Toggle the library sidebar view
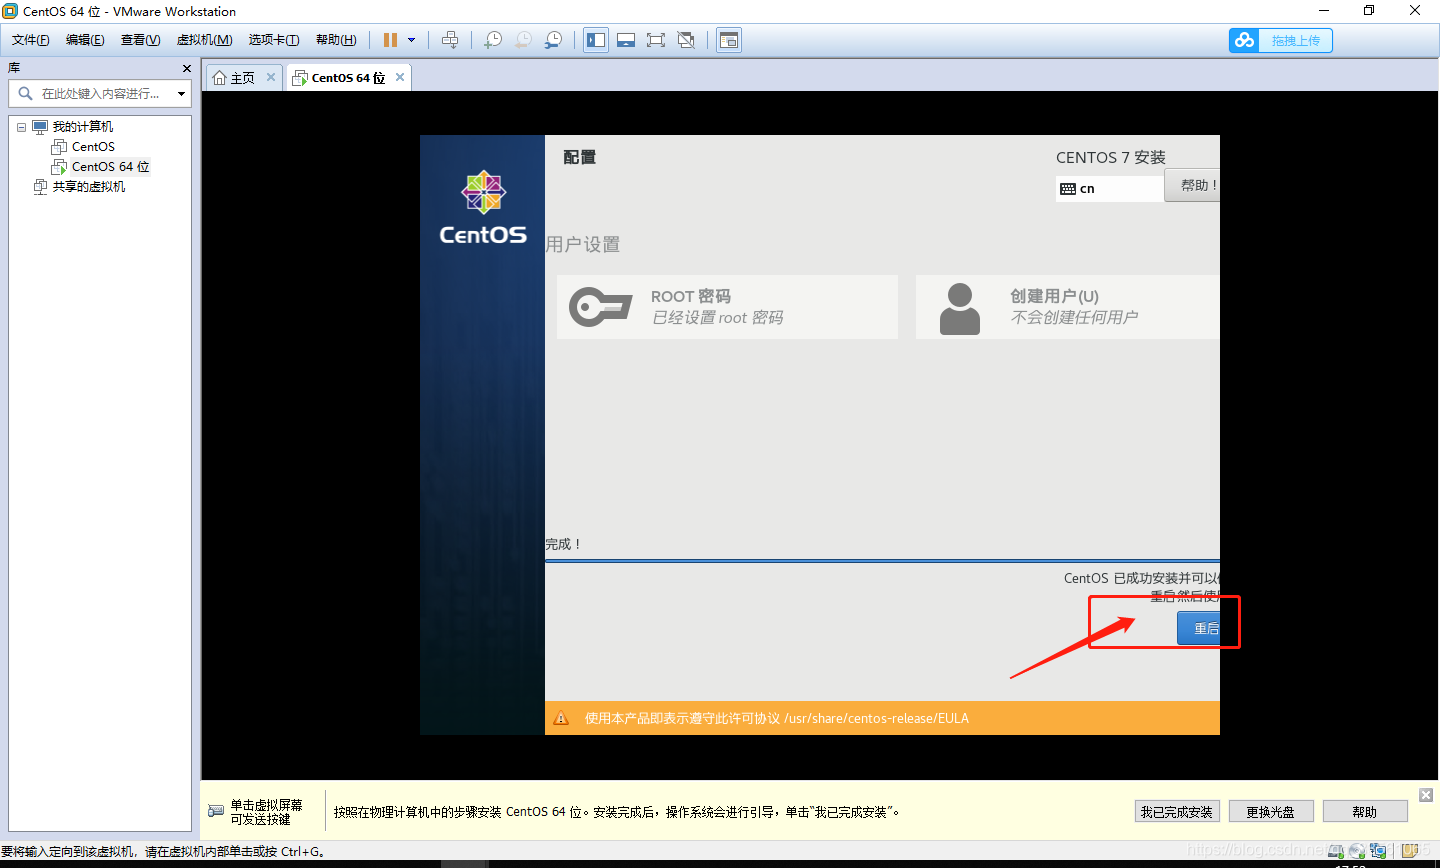Image resolution: width=1440 pixels, height=868 pixels. 596,40
